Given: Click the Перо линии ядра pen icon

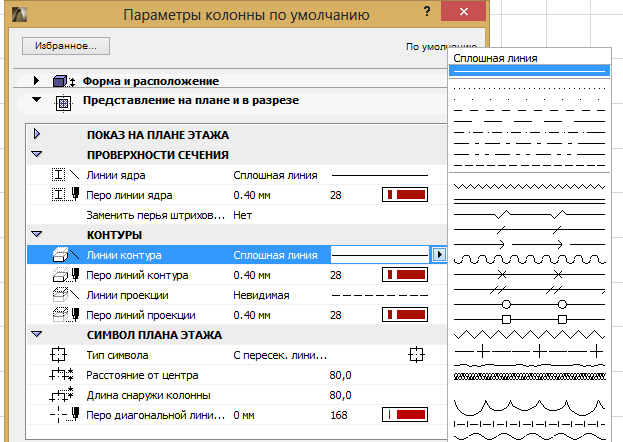Looking at the screenshot, I should (x=66, y=195).
